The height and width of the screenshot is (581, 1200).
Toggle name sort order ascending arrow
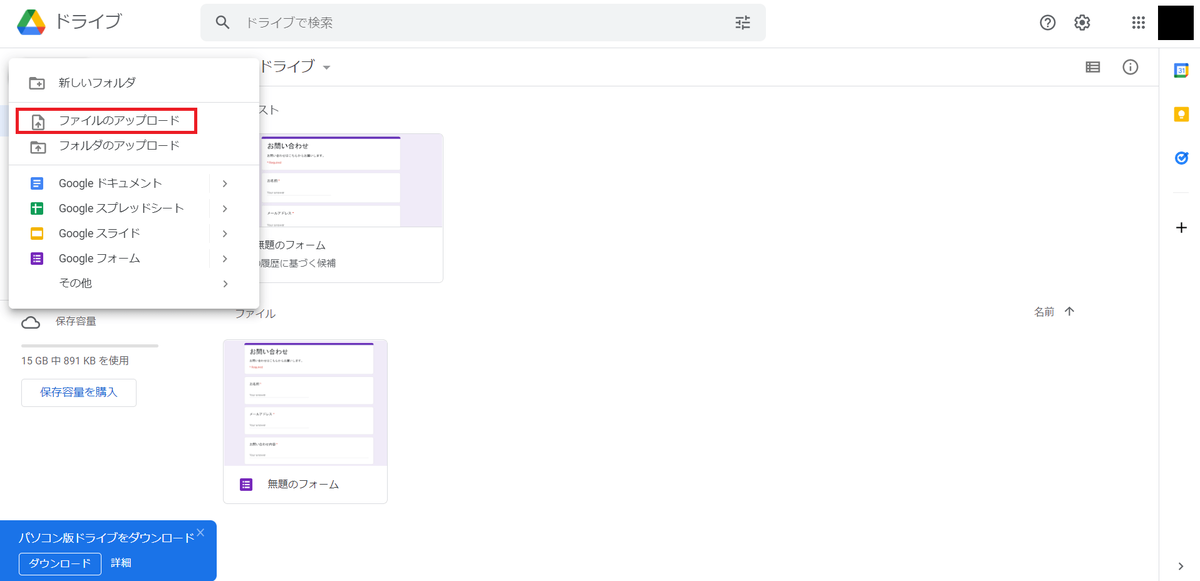pos(1069,311)
